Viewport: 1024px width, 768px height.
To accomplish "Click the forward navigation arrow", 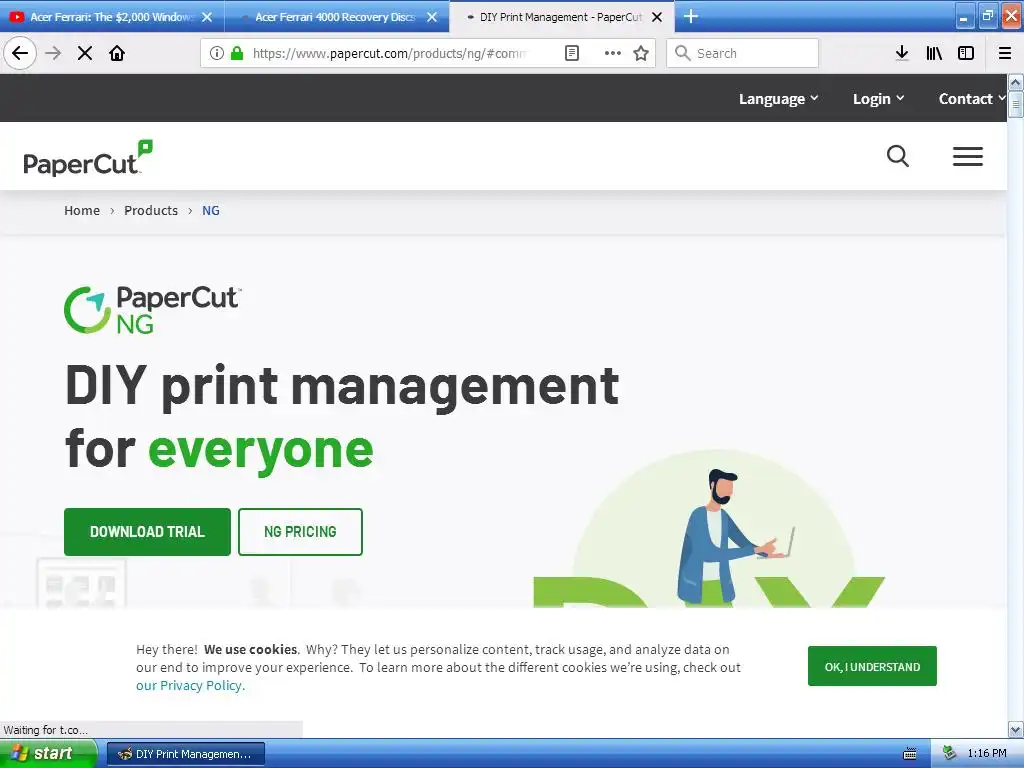I will [53, 53].
